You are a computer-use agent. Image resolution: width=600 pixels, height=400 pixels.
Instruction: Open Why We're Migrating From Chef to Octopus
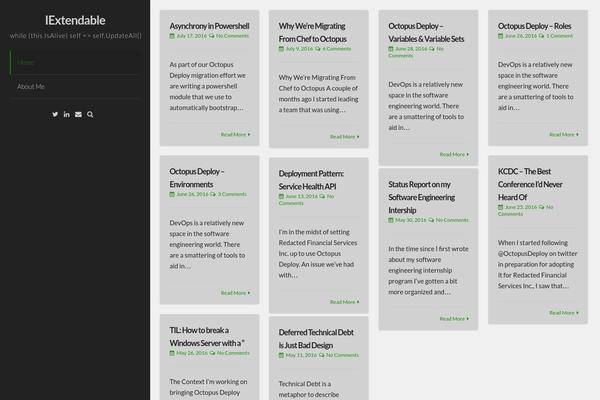click(312, 33)
